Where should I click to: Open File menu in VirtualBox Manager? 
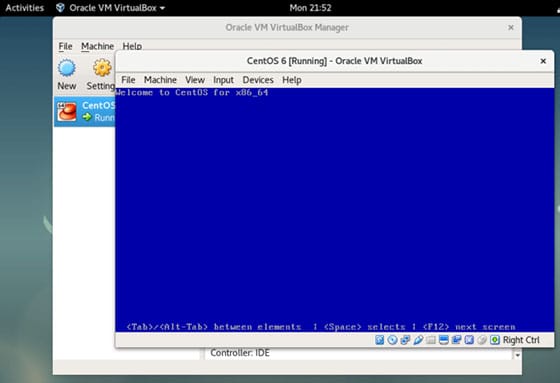pos(65,46)
